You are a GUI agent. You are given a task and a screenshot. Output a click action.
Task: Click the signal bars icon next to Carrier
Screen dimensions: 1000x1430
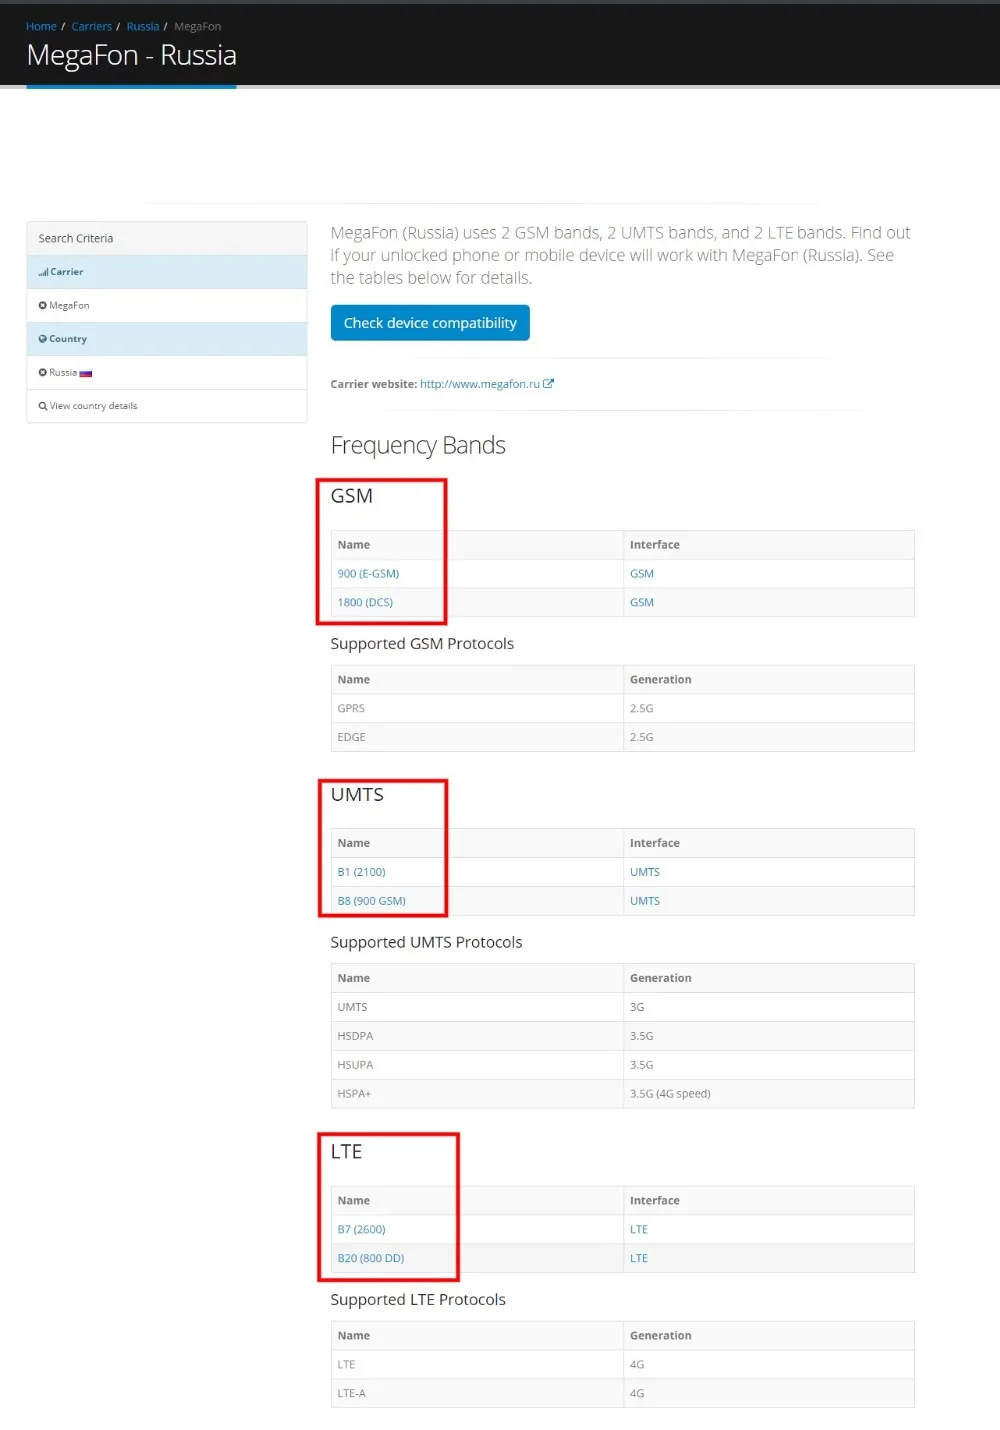(43, 272)
